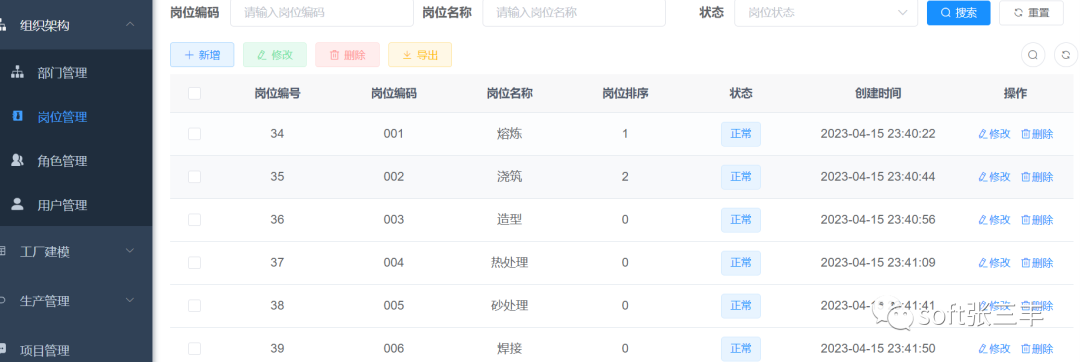The height and width of the screenshot is (362, 1080).
Task: Click the blue 搜索 button
Action: [x=959, y=12]
